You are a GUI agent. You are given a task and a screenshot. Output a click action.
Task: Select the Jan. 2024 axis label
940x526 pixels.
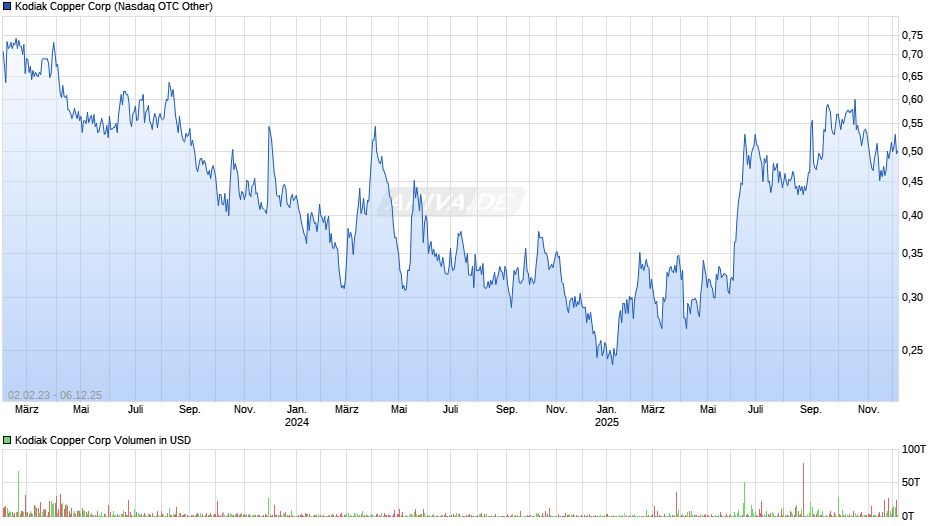pyautogui.click(x=297, y=416)
